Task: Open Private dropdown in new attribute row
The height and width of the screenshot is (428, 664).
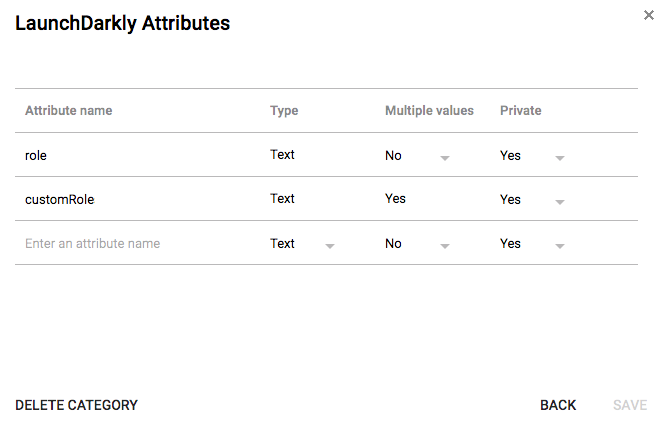Action: point(532,244)
